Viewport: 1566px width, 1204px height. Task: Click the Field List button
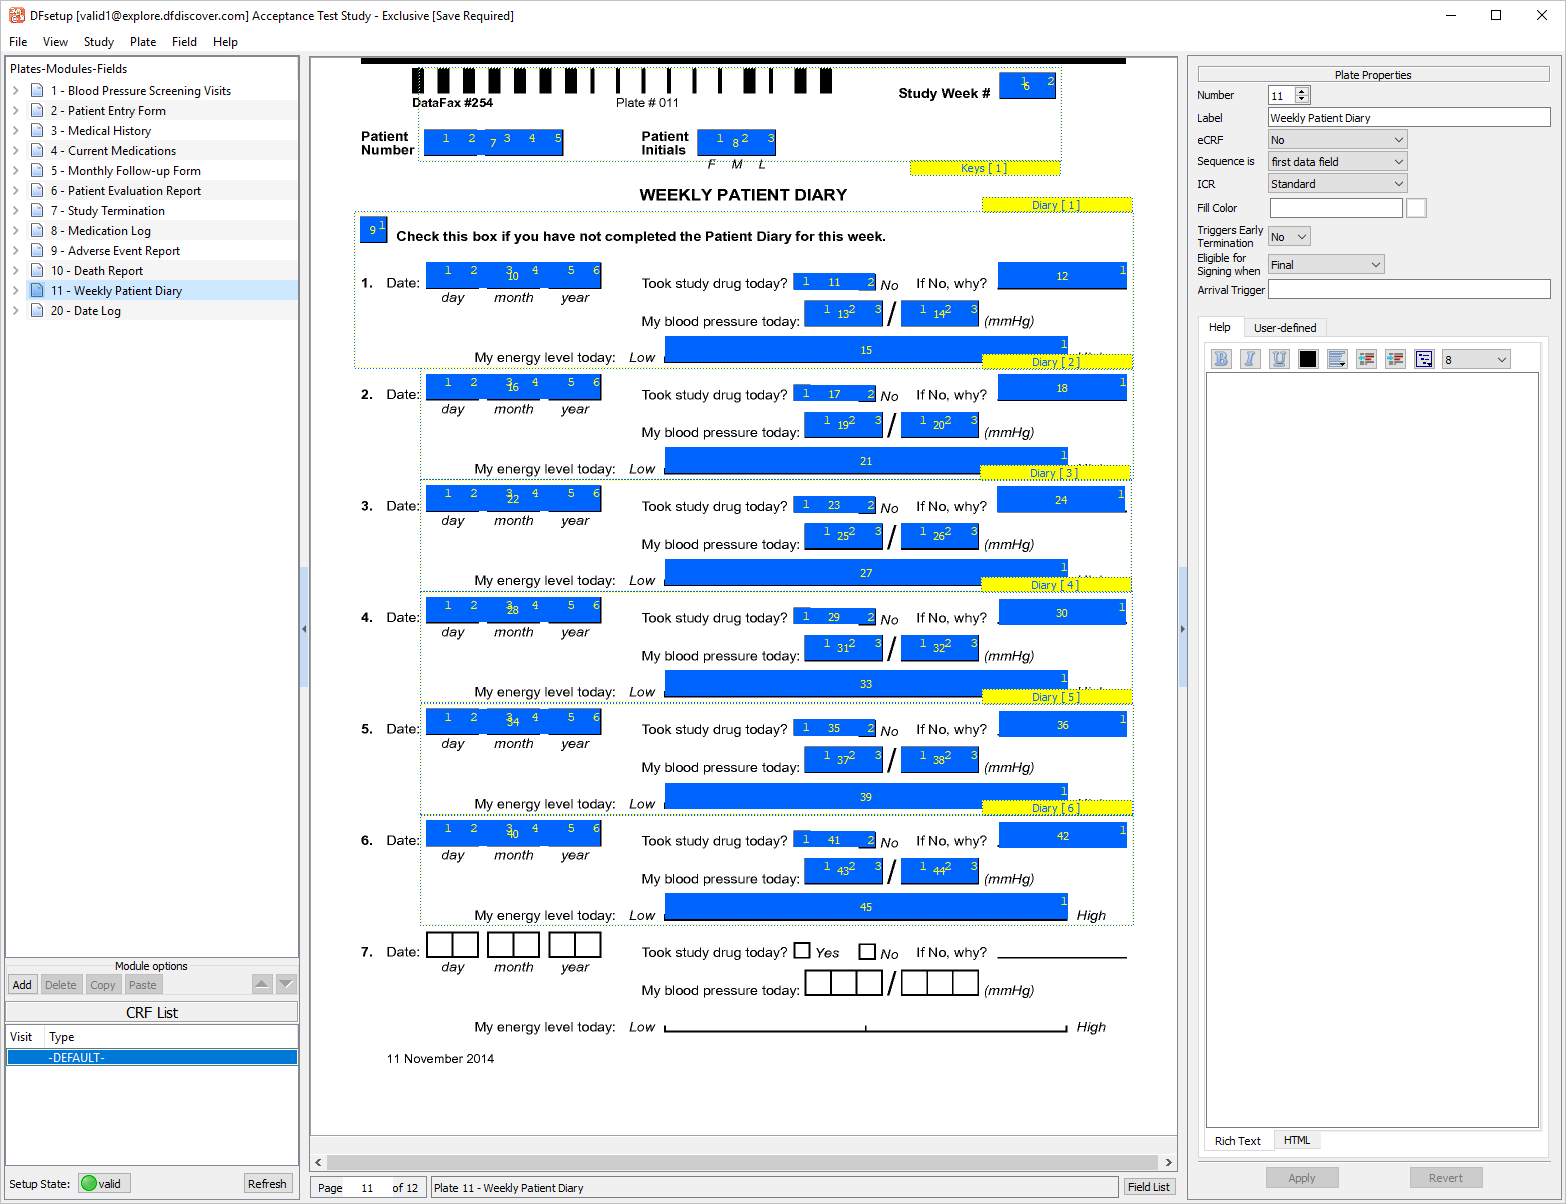(1148, 1187)
